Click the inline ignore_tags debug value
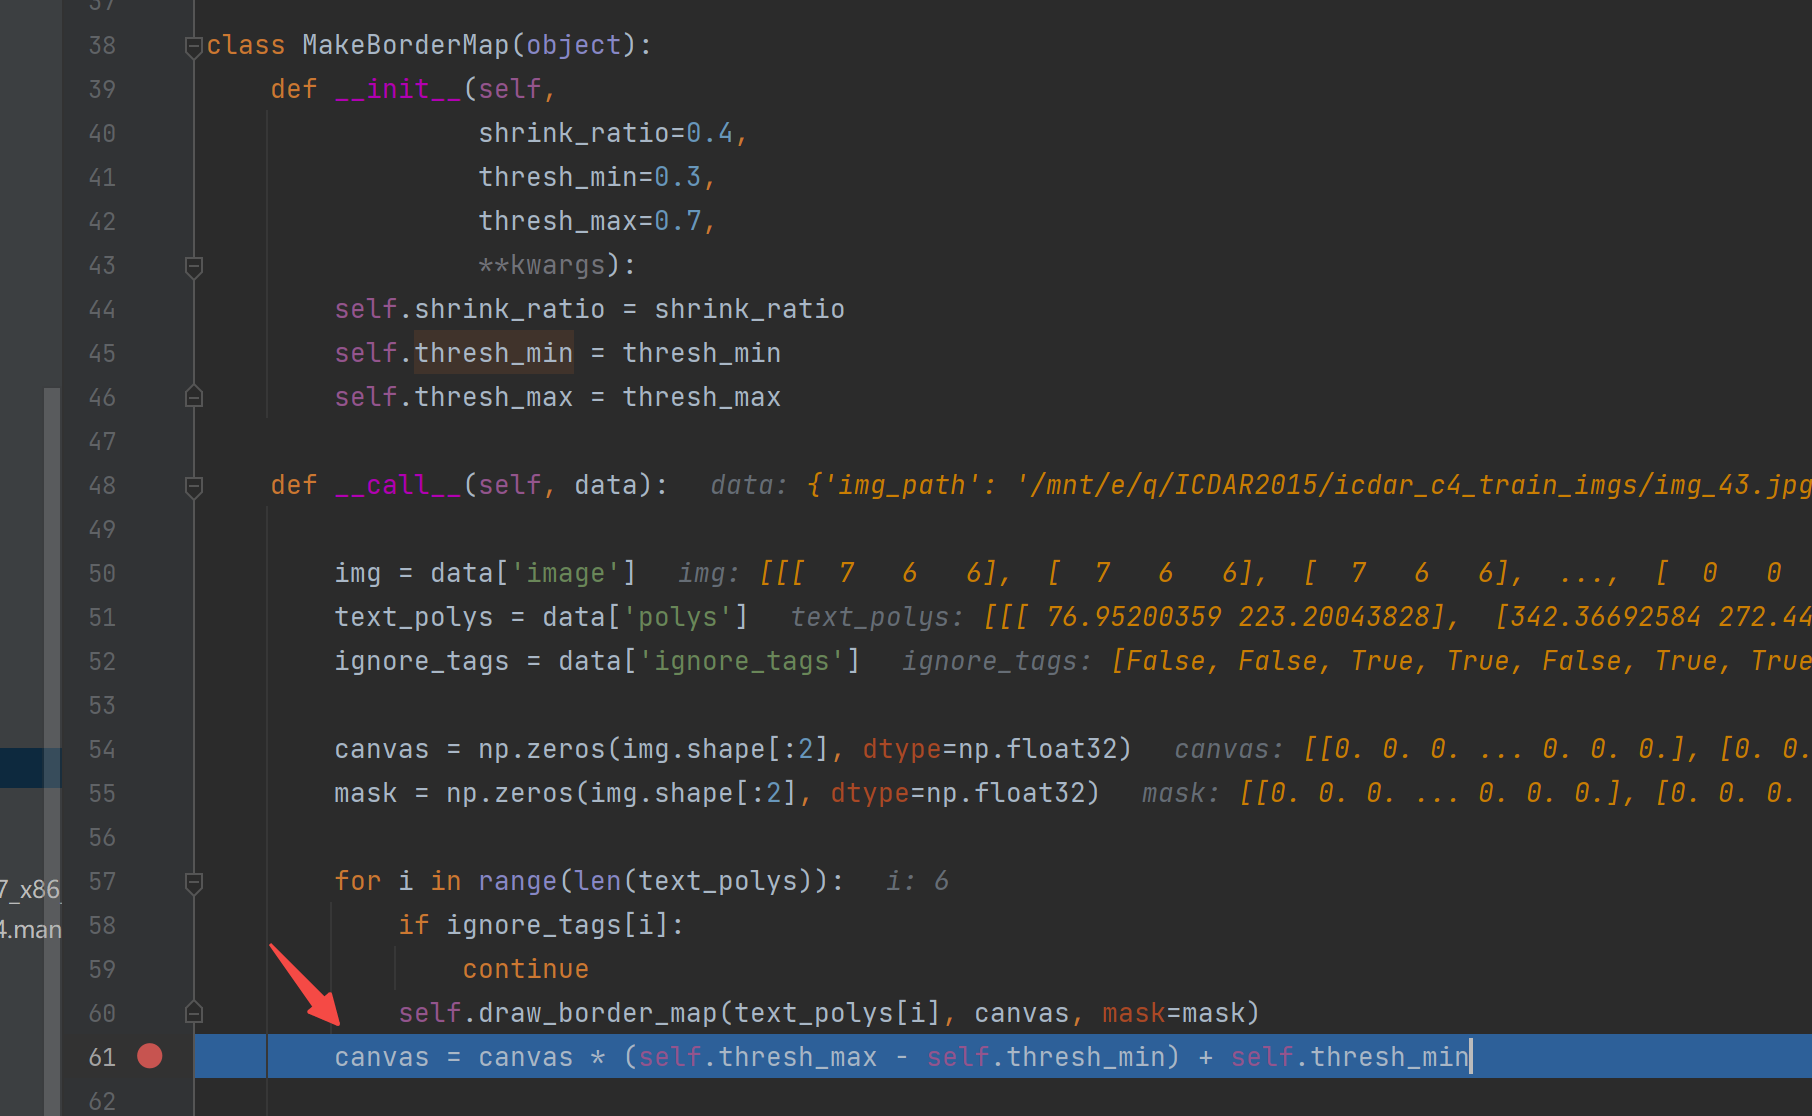This screenshot has width=1812, height=1116. pyautogui.click(x=1356, y=661)
